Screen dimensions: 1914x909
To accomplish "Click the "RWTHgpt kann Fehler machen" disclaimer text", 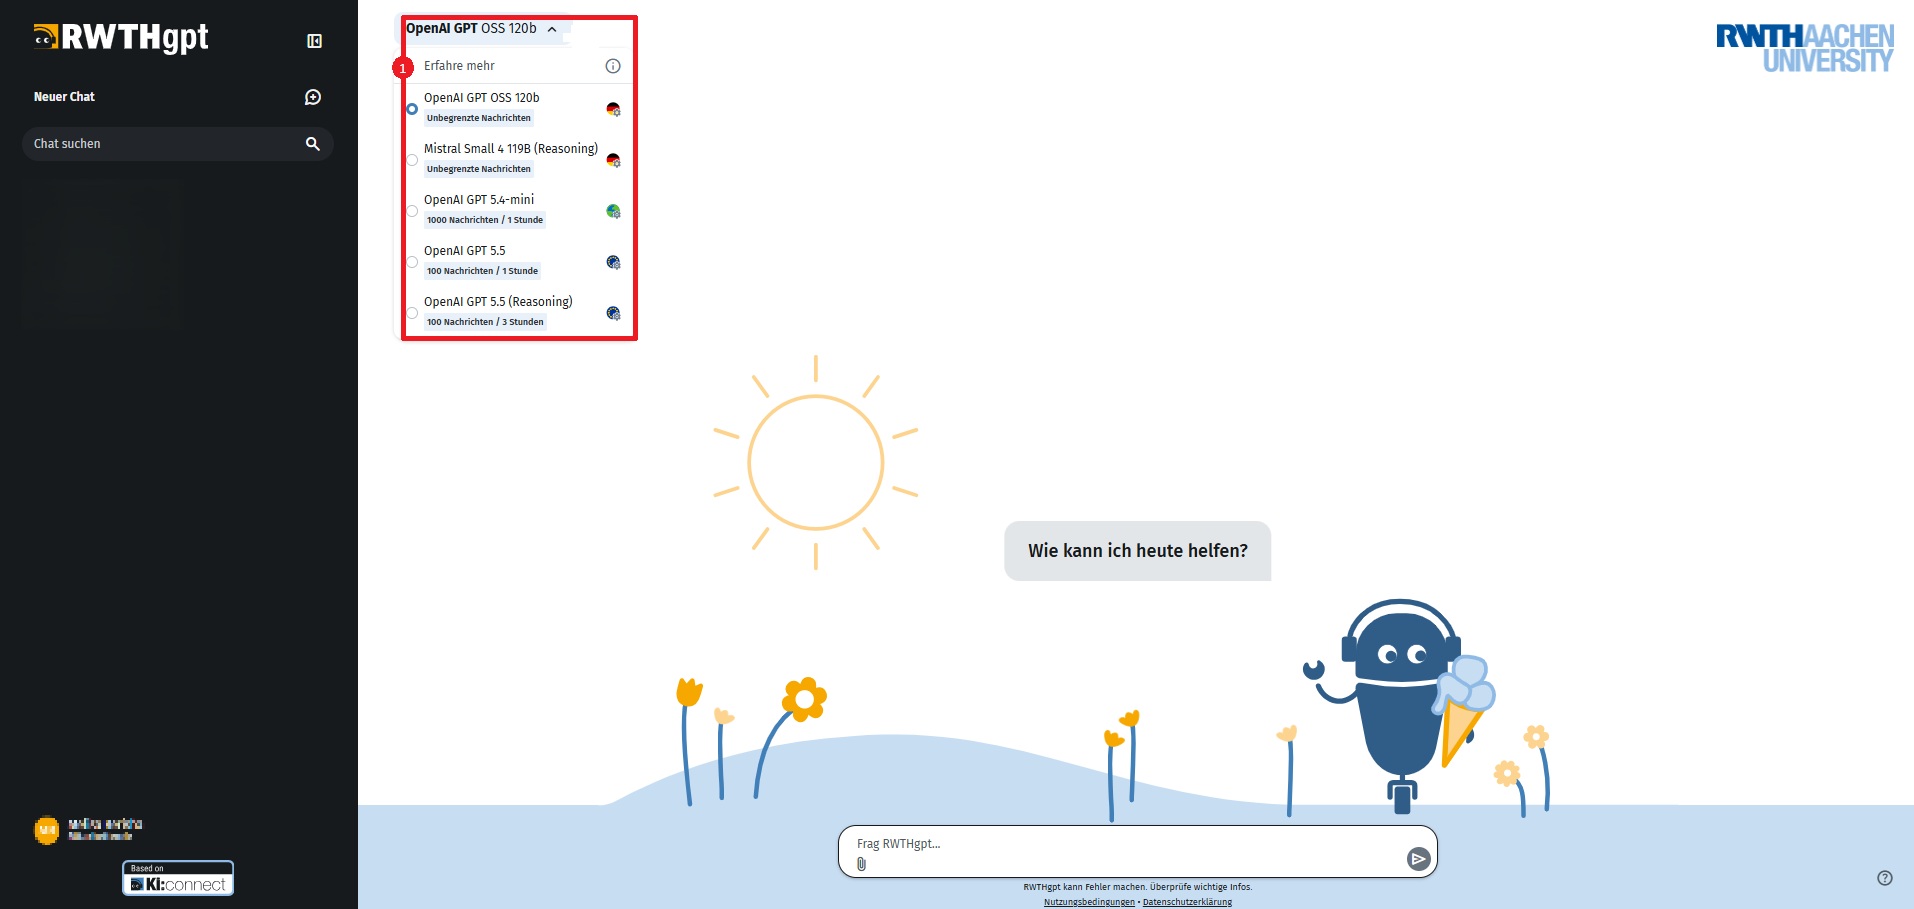I will coord(1138,887).
